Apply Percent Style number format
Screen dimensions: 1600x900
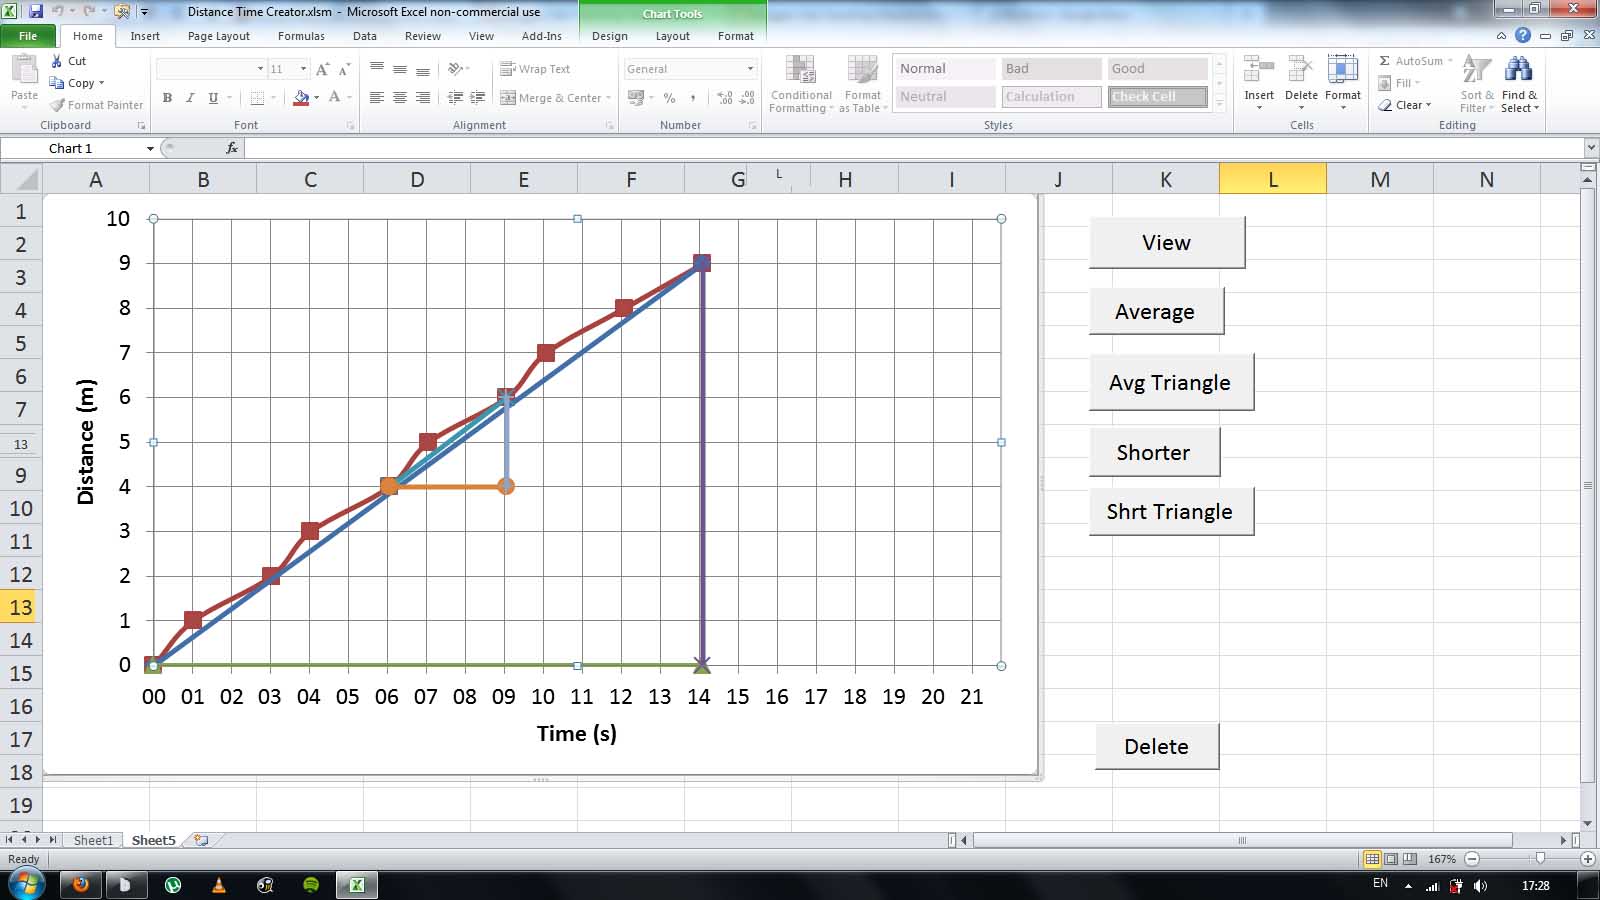(669, 98)
